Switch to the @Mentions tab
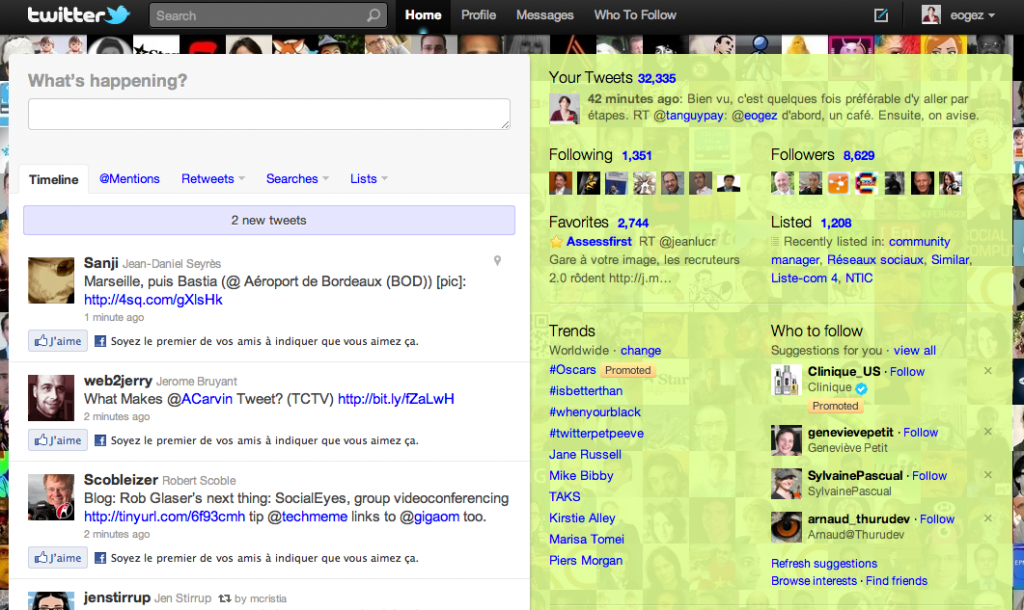The width and height of the screenshot is (1024, 610). tap(129, 178)
